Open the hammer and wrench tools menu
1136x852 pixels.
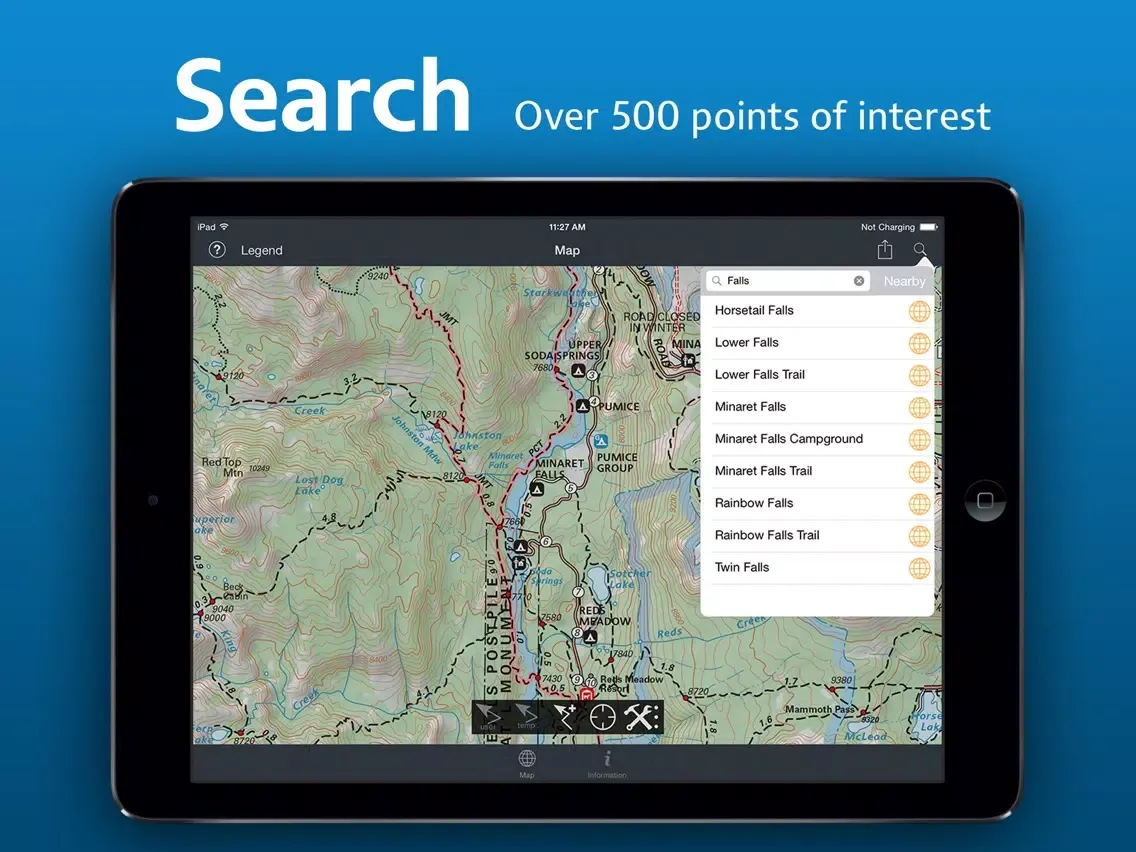pyautogui.click(x=641, y=717)
